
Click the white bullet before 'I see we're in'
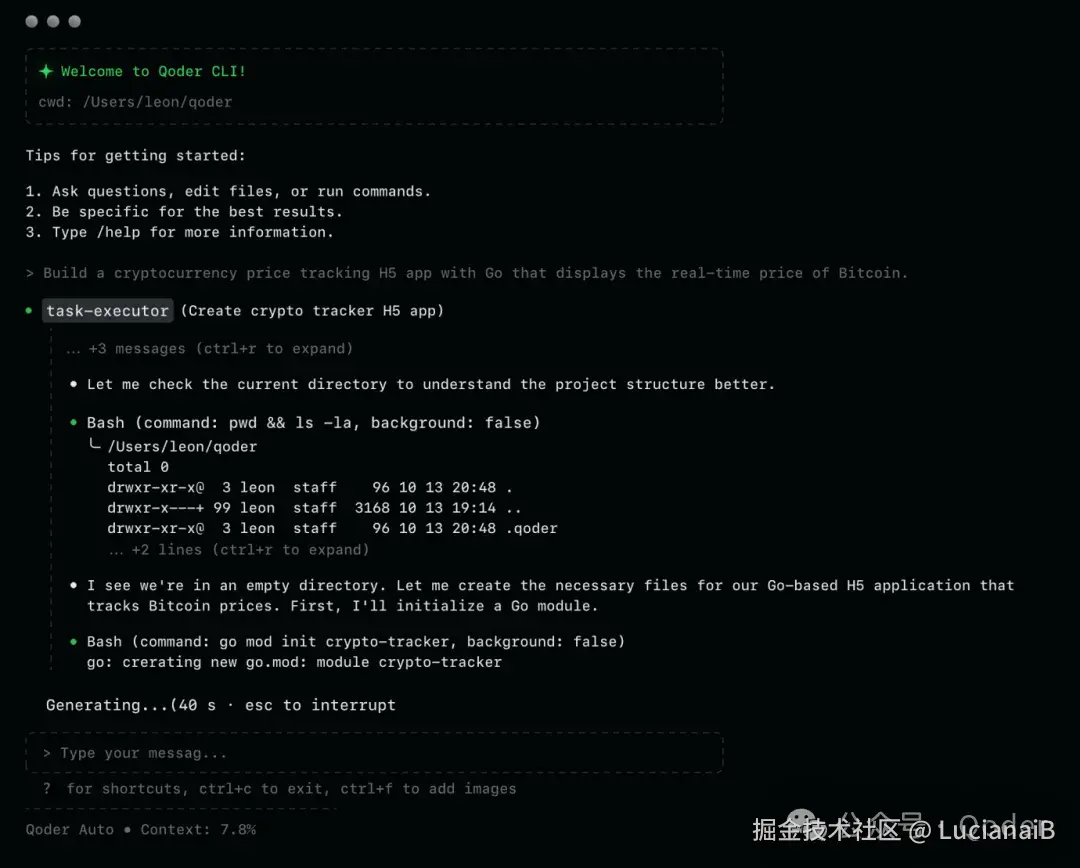(x=74, y=586)
